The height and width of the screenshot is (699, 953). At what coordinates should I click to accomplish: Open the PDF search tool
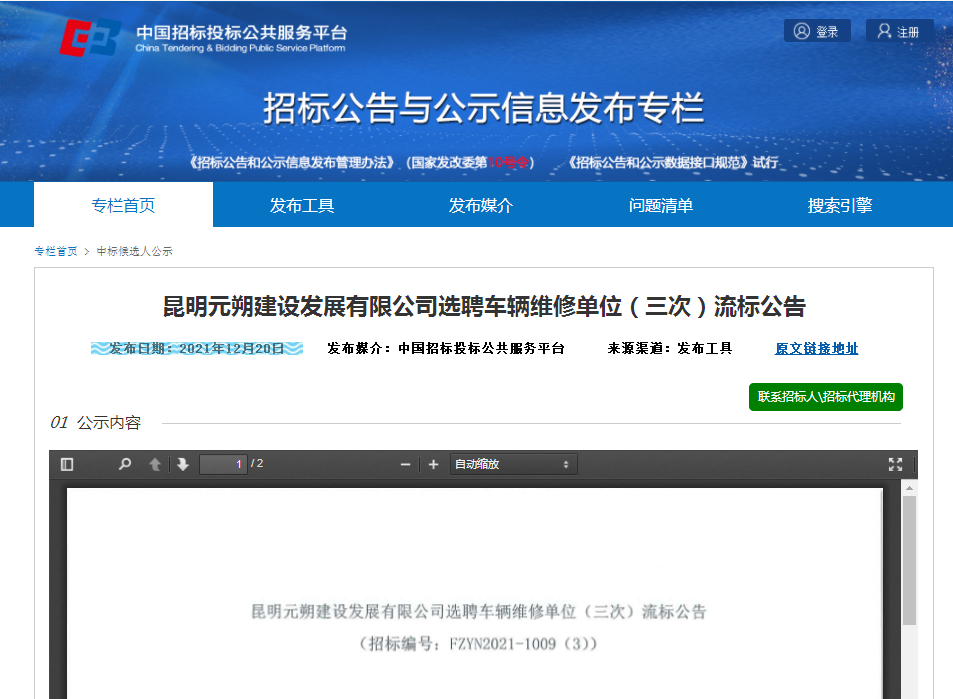[124, 463]
